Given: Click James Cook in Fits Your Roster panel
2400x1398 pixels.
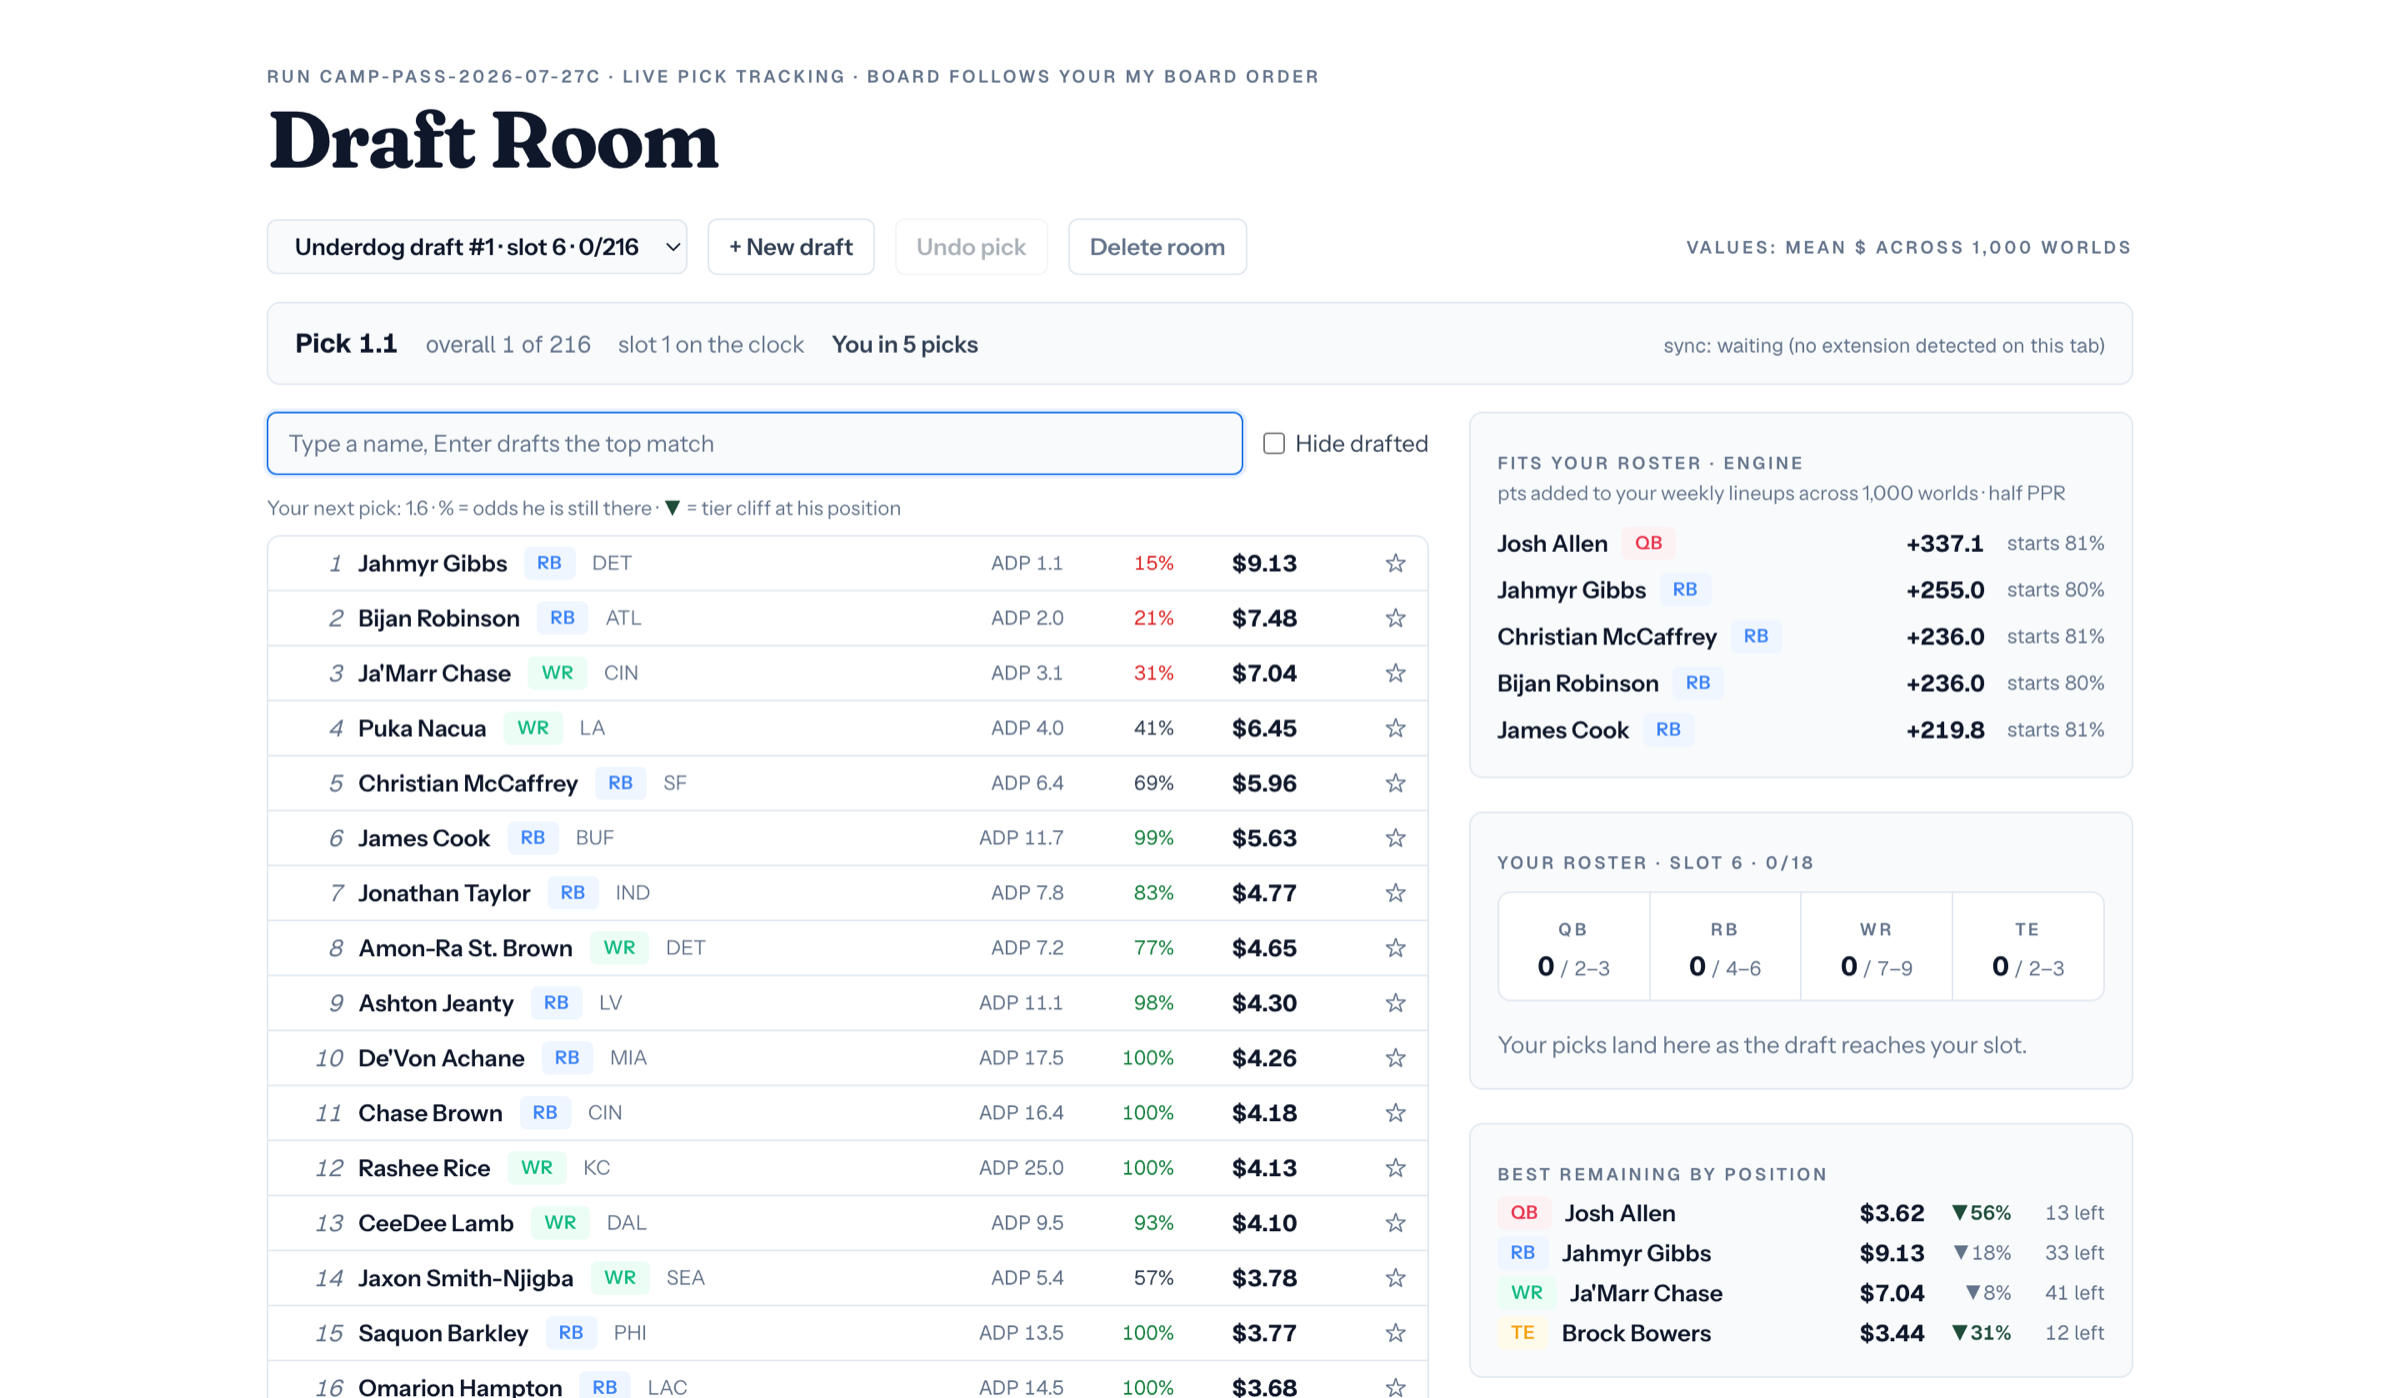Looking at the screenshot, I should (x=1562, y=730).
